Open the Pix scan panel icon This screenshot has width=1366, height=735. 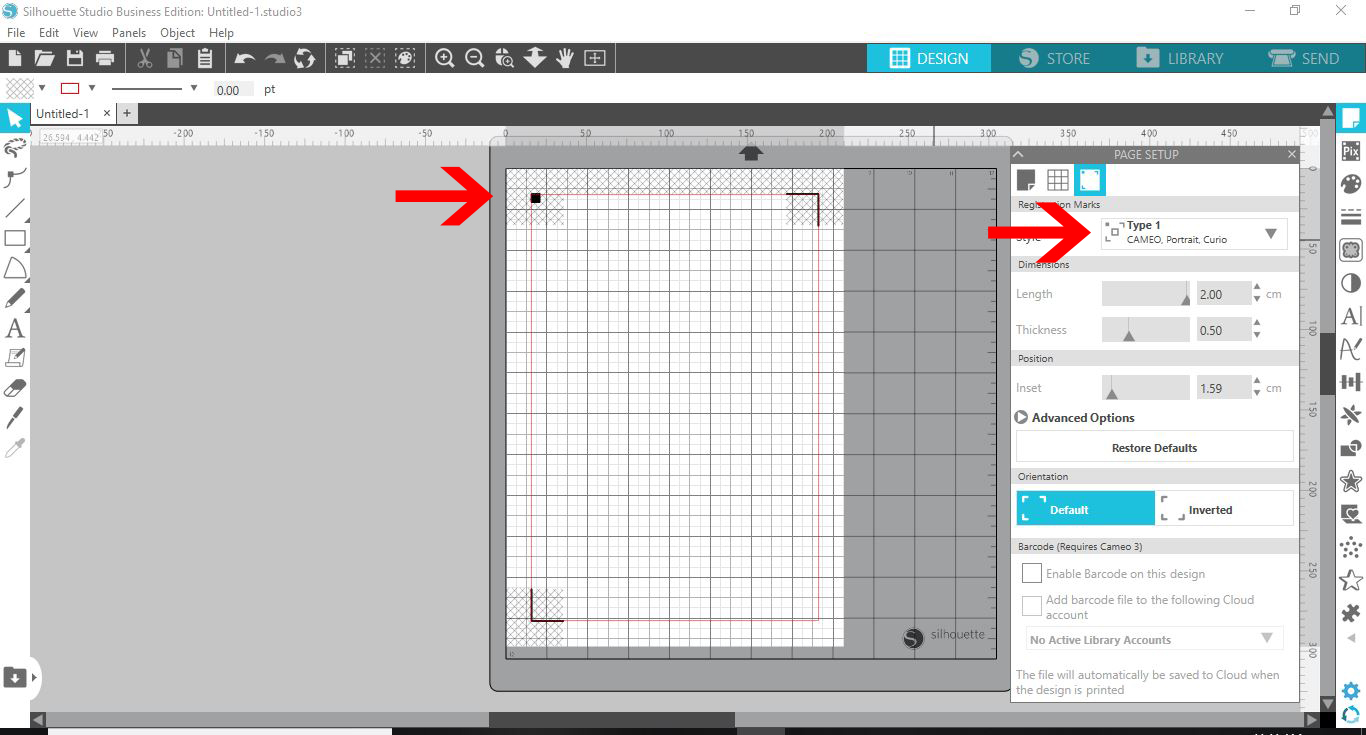click(x=1351, y=151)
